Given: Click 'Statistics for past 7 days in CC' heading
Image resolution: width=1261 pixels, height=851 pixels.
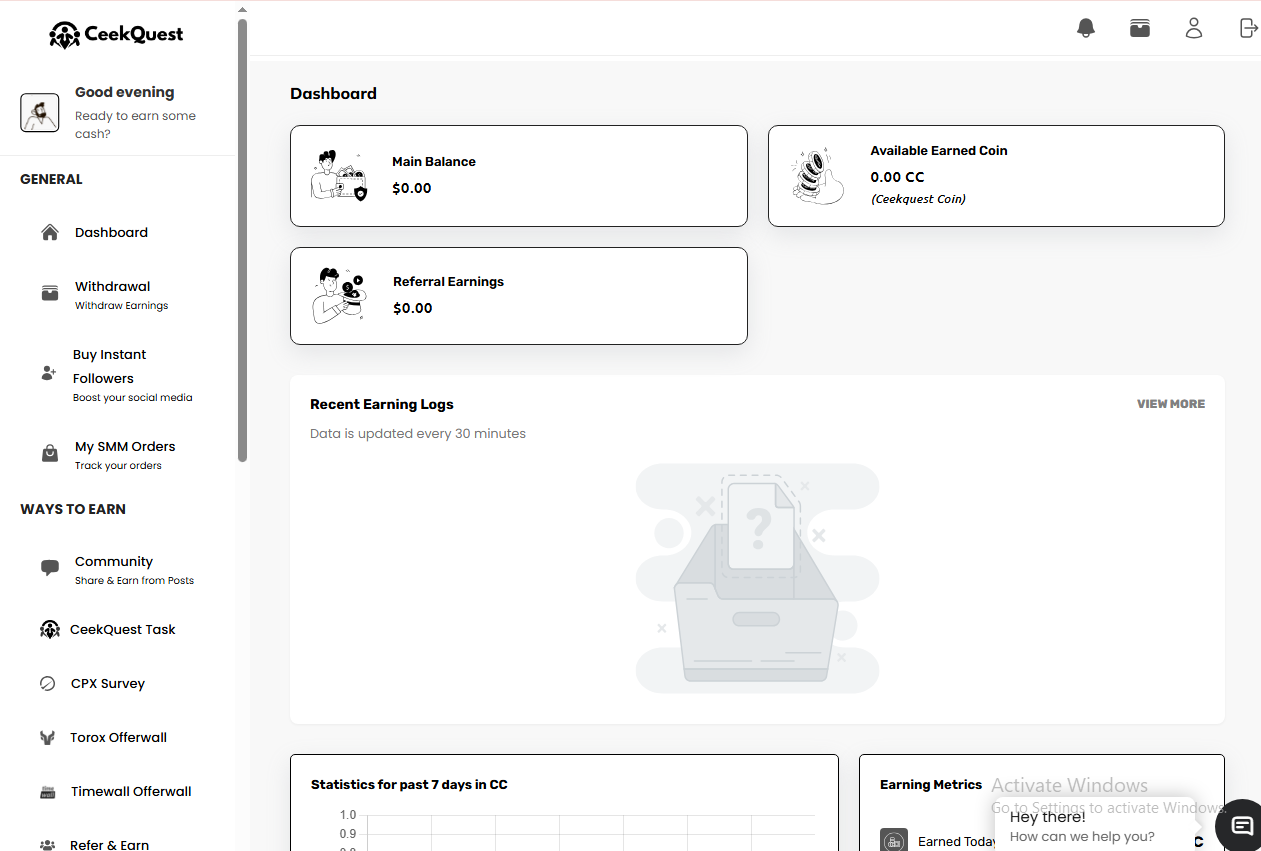Looking at the screenshot, I should [409, 785].
